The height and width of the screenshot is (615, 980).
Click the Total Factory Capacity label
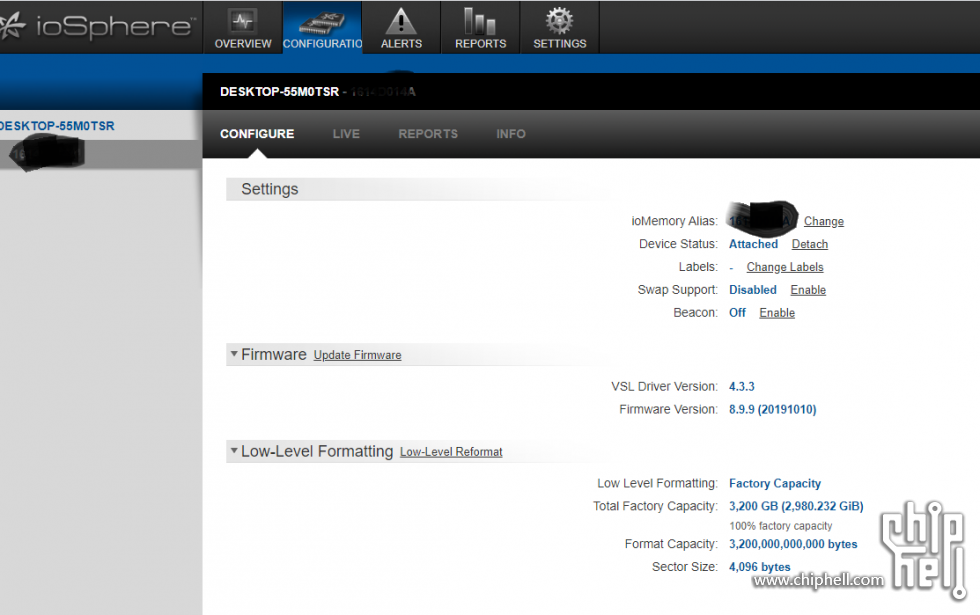[656, 506]
